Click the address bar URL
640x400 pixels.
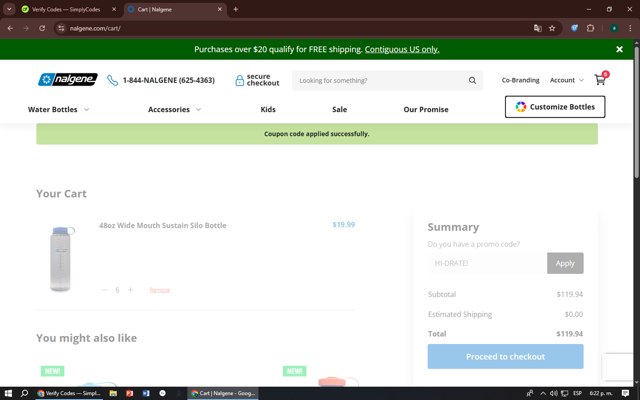pyautogui.click(x=95, y=28)
